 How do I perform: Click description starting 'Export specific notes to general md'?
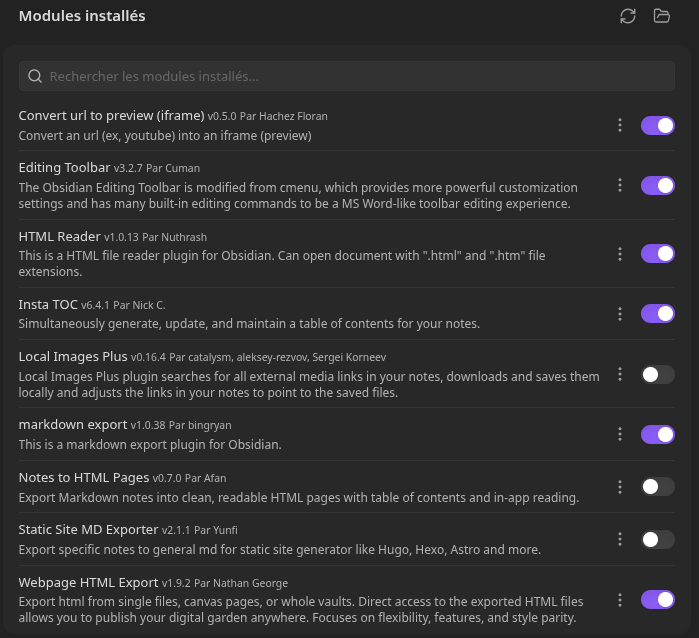pos(280,550)
